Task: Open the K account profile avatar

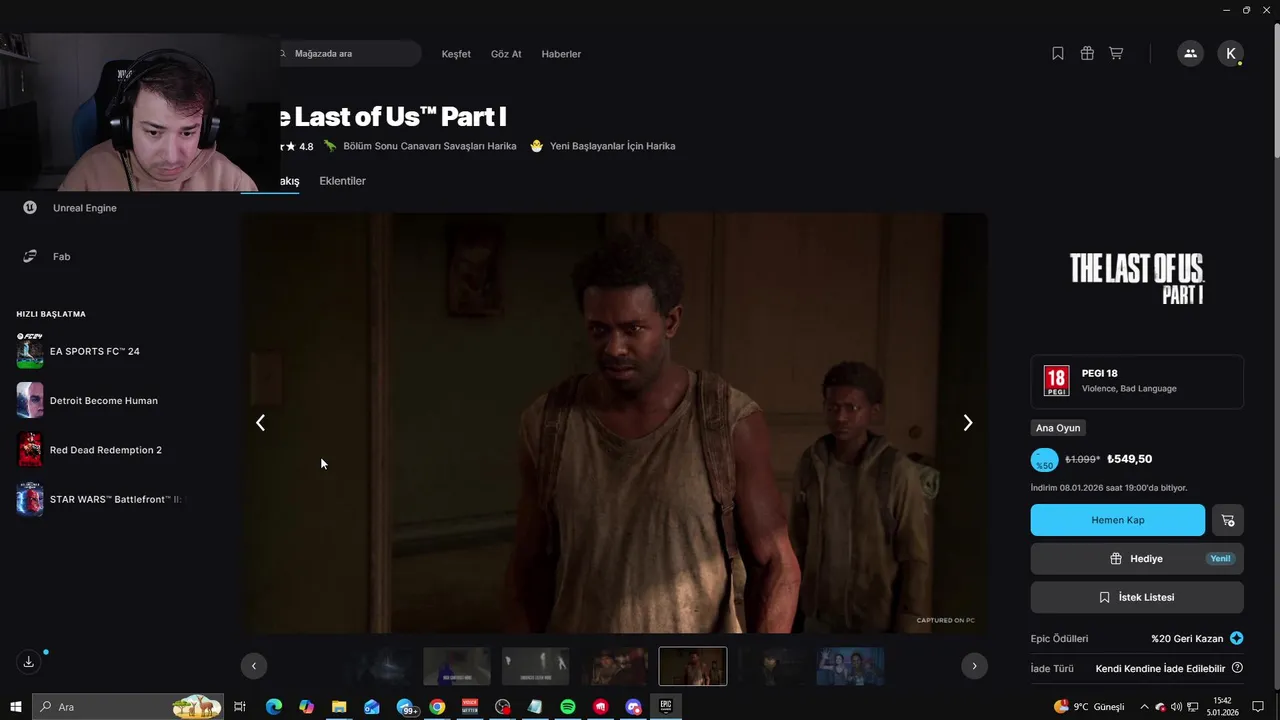Action: click(x=1231, y=54)
